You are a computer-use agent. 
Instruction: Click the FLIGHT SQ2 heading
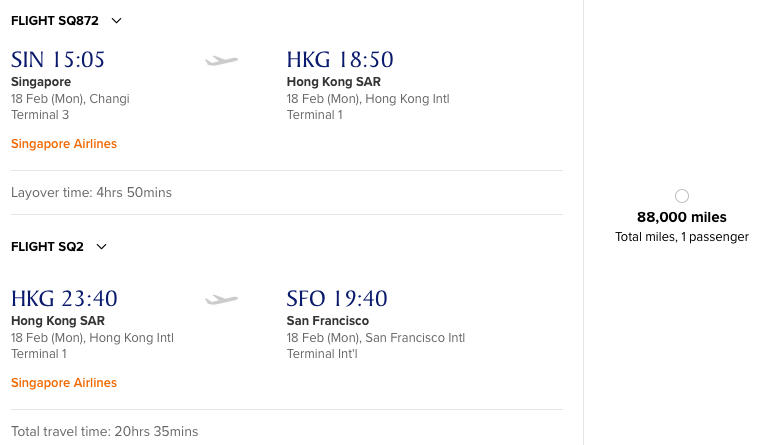coord(47,247)
